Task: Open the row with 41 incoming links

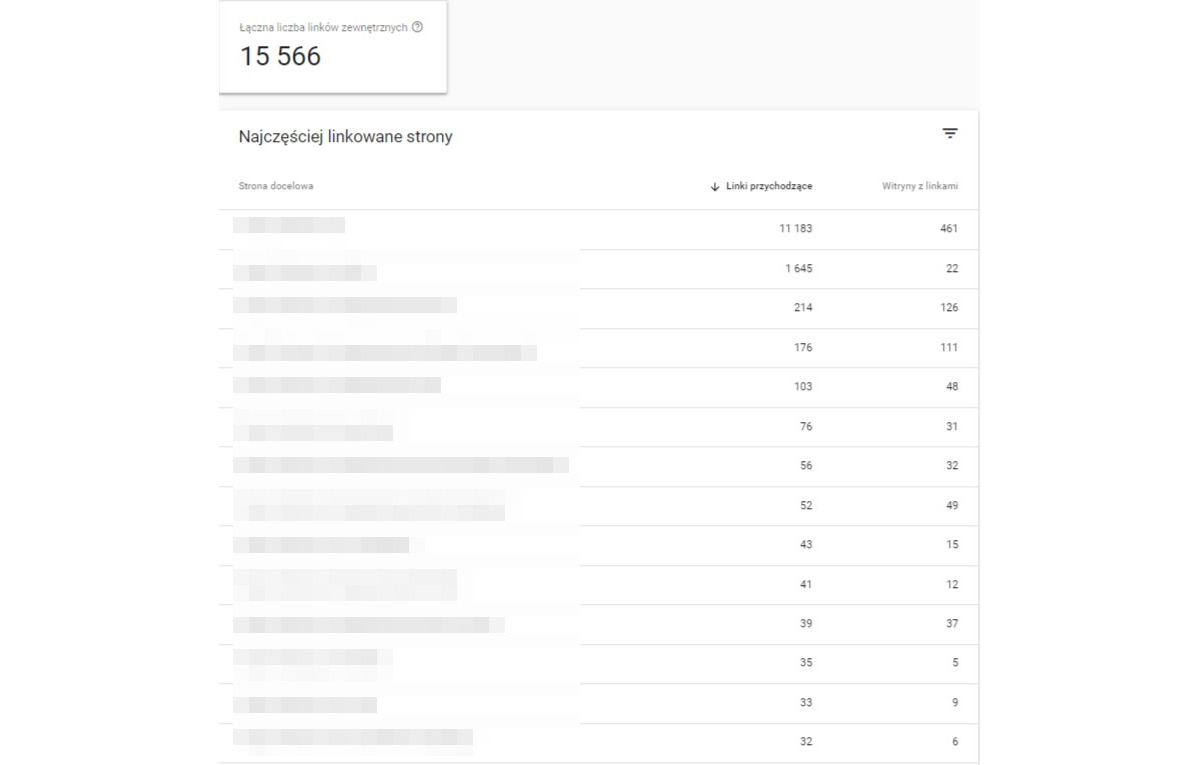Action: pyautogui.click(x=598, y=585)
